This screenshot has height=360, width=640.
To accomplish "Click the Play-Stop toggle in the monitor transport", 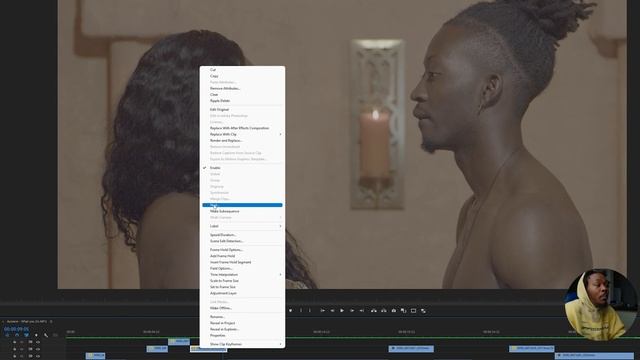I will pyautogui.click(x=342, y=311).
